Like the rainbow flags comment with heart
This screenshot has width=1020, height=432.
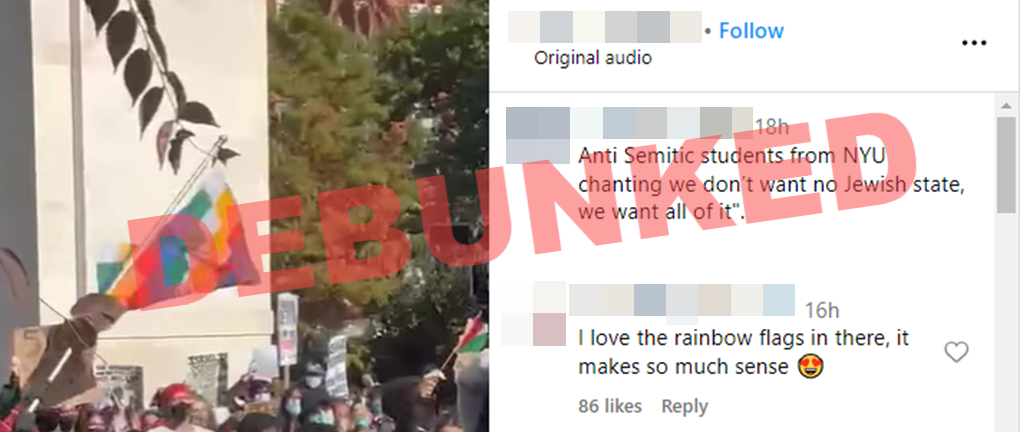coord(956,352)
